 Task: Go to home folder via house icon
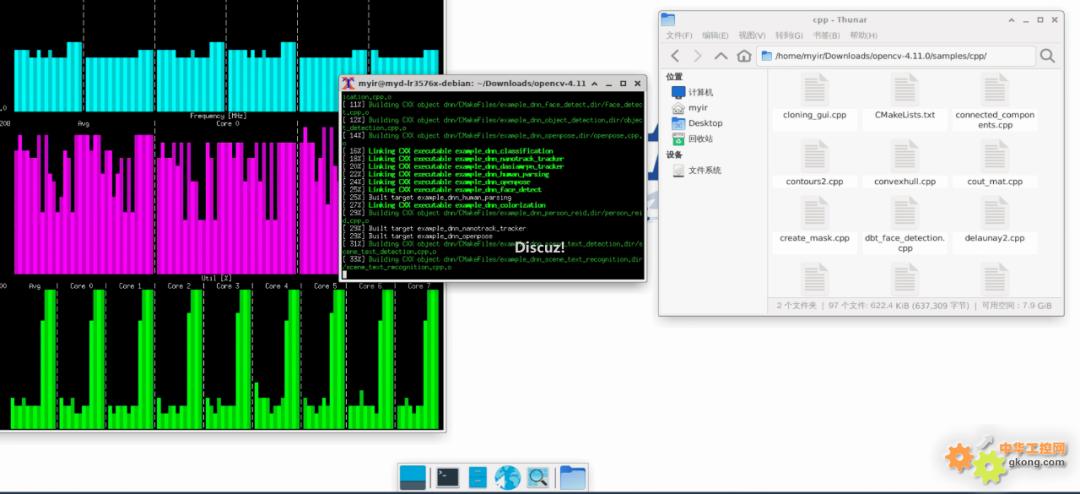[743, 56]
